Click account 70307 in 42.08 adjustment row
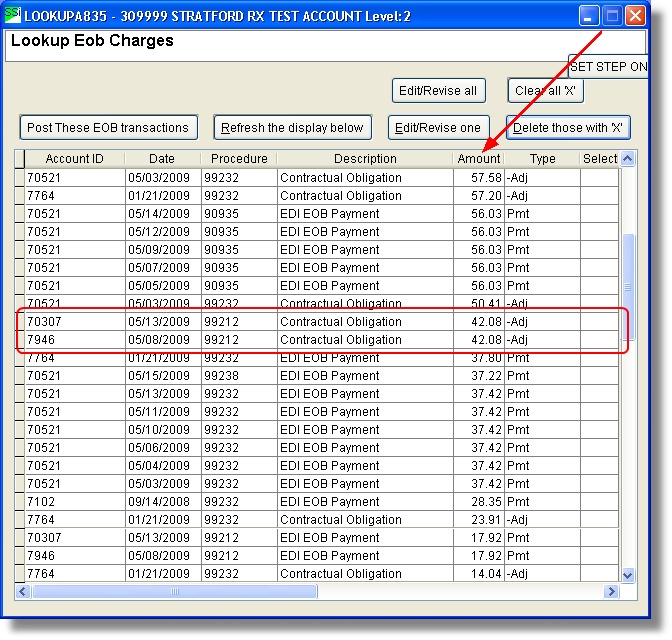The height and width of the screenshot is (640, 672). pyautogui.click(x=44, y=322)
